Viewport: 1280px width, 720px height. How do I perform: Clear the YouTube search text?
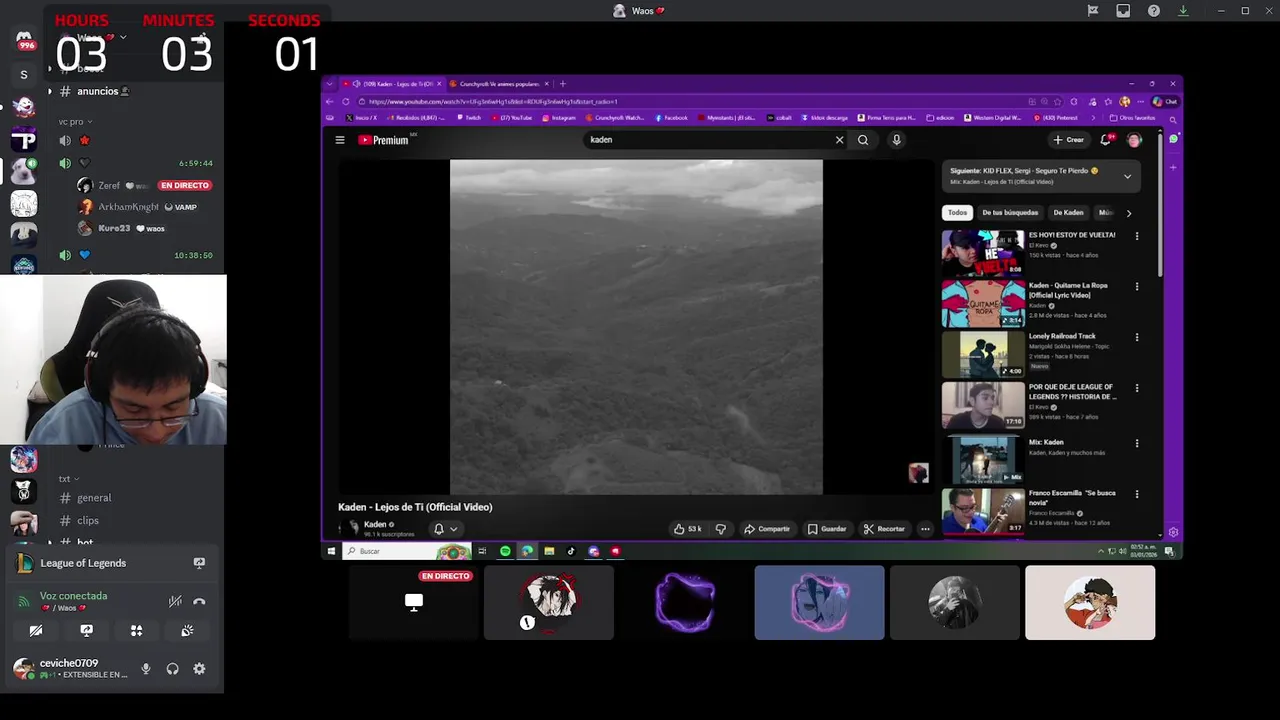pos(839,140)
